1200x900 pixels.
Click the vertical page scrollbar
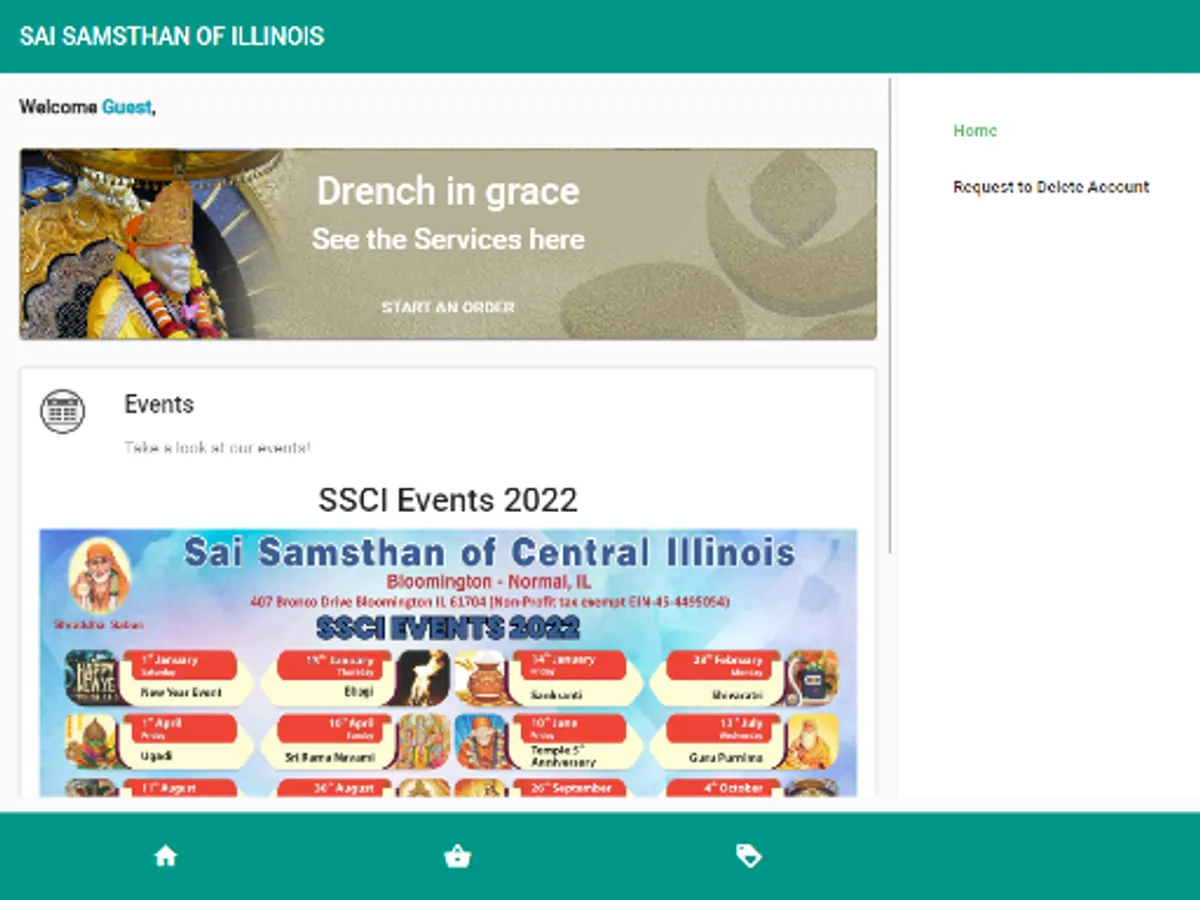tap(890, 316)
